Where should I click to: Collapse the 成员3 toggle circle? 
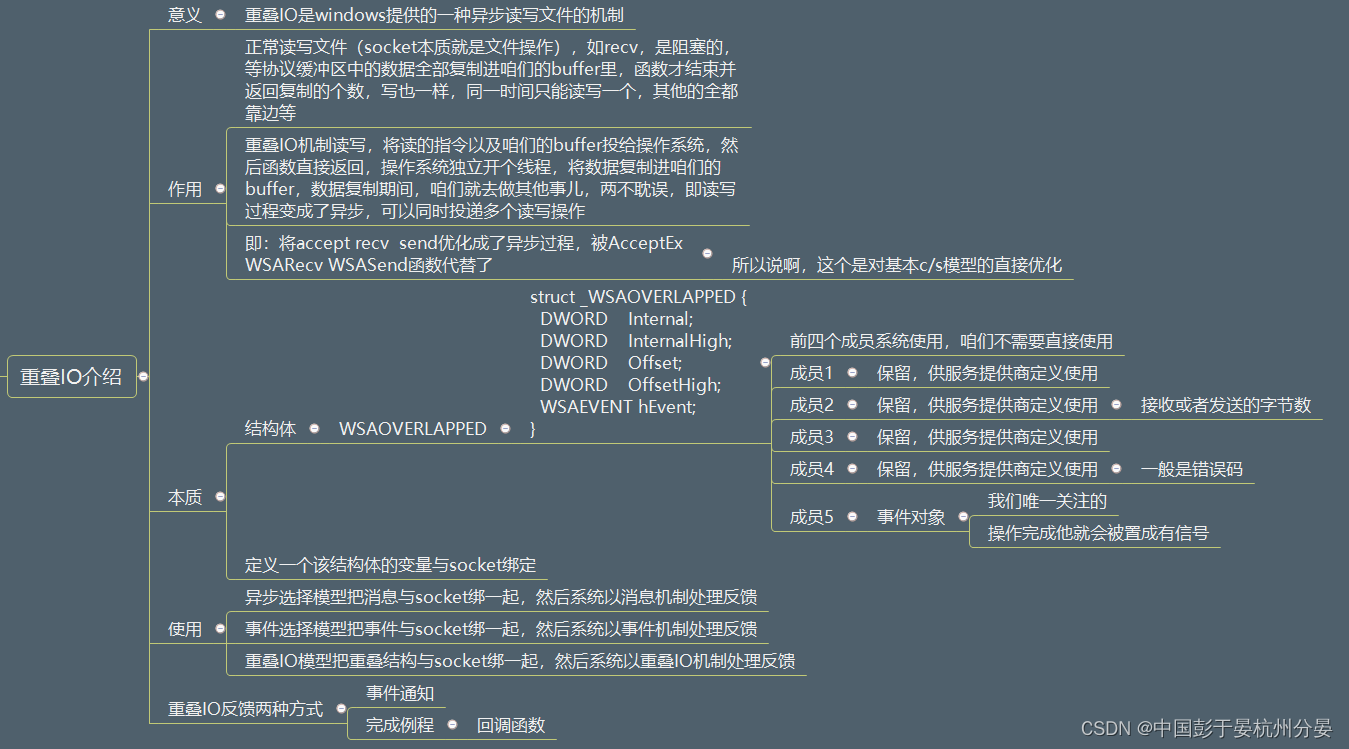coord(853,437)
